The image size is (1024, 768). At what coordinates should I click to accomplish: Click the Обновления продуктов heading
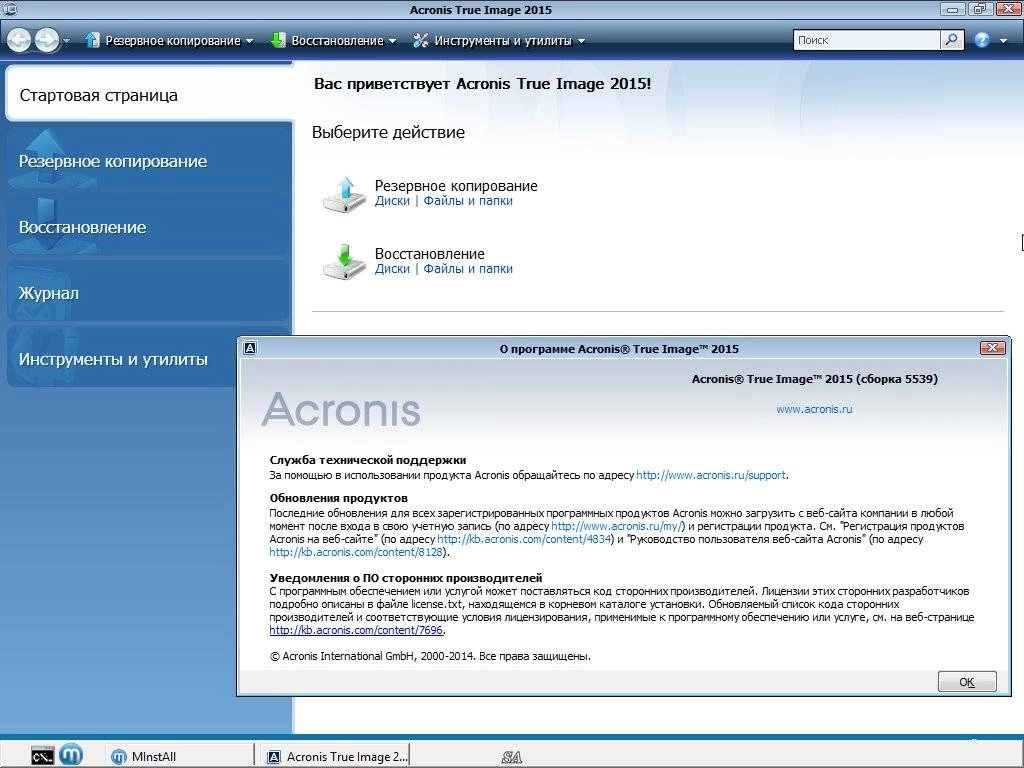tap(338, 498)
